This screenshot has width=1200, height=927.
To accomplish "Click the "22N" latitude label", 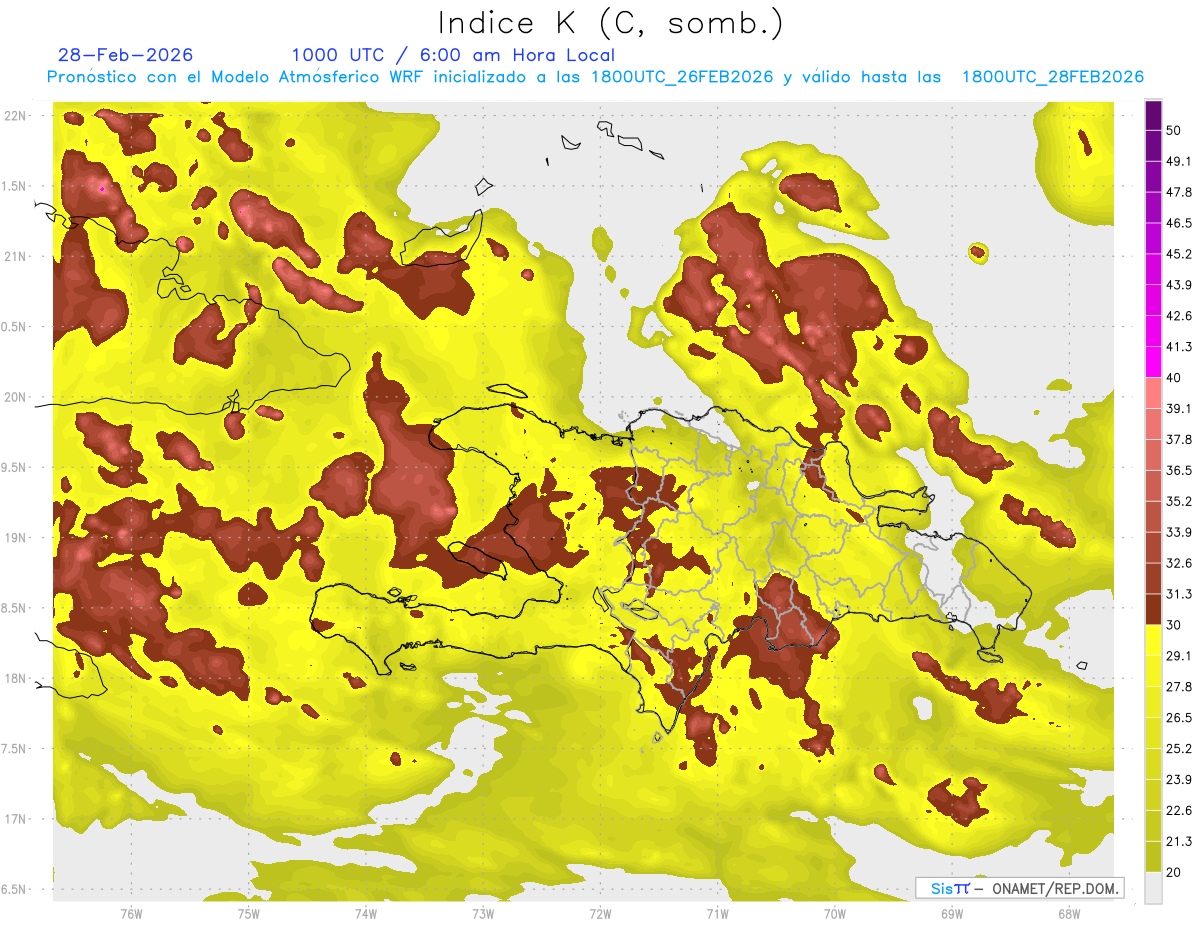I will pos(15,116).
